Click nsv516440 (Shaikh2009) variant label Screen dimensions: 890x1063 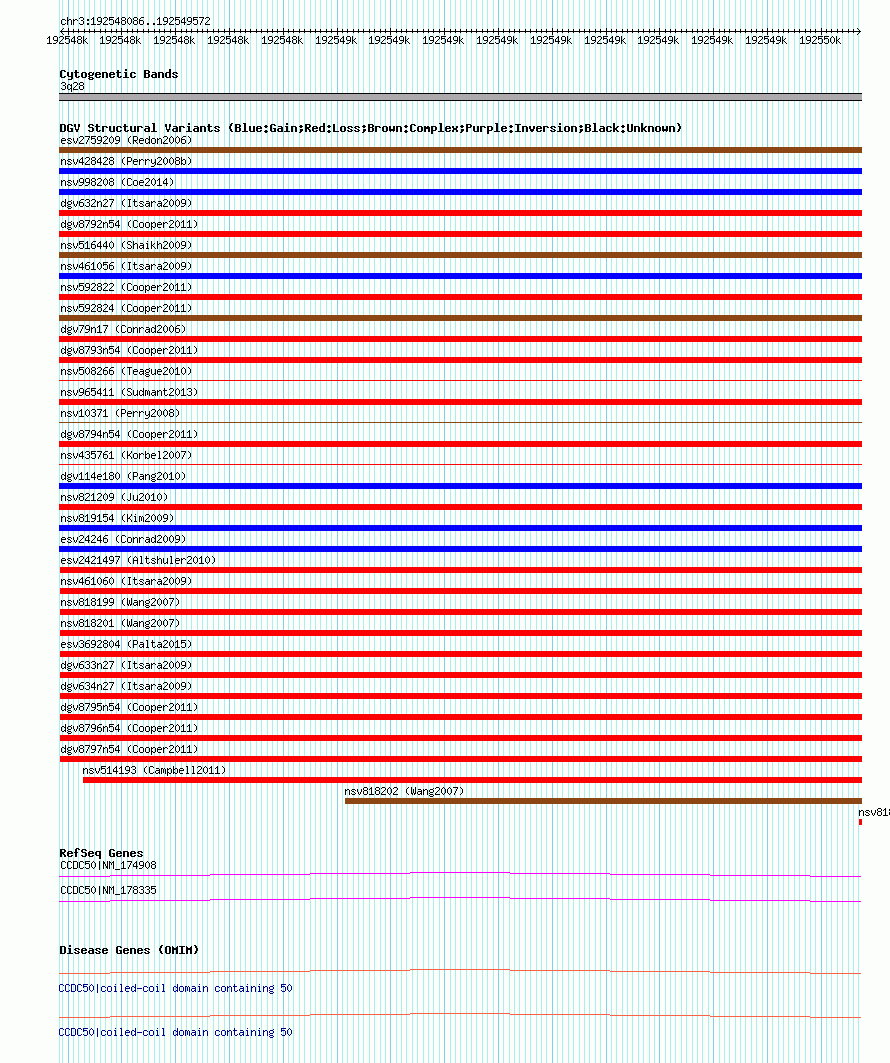pos(126,245)
